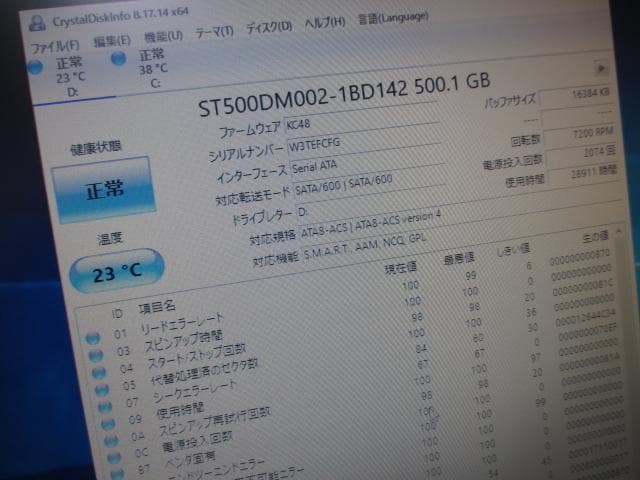Click the scroll up arrow of SMART list
Image resolution: width=640 pixels, height=480 pixels.
(x=619, y=231)
